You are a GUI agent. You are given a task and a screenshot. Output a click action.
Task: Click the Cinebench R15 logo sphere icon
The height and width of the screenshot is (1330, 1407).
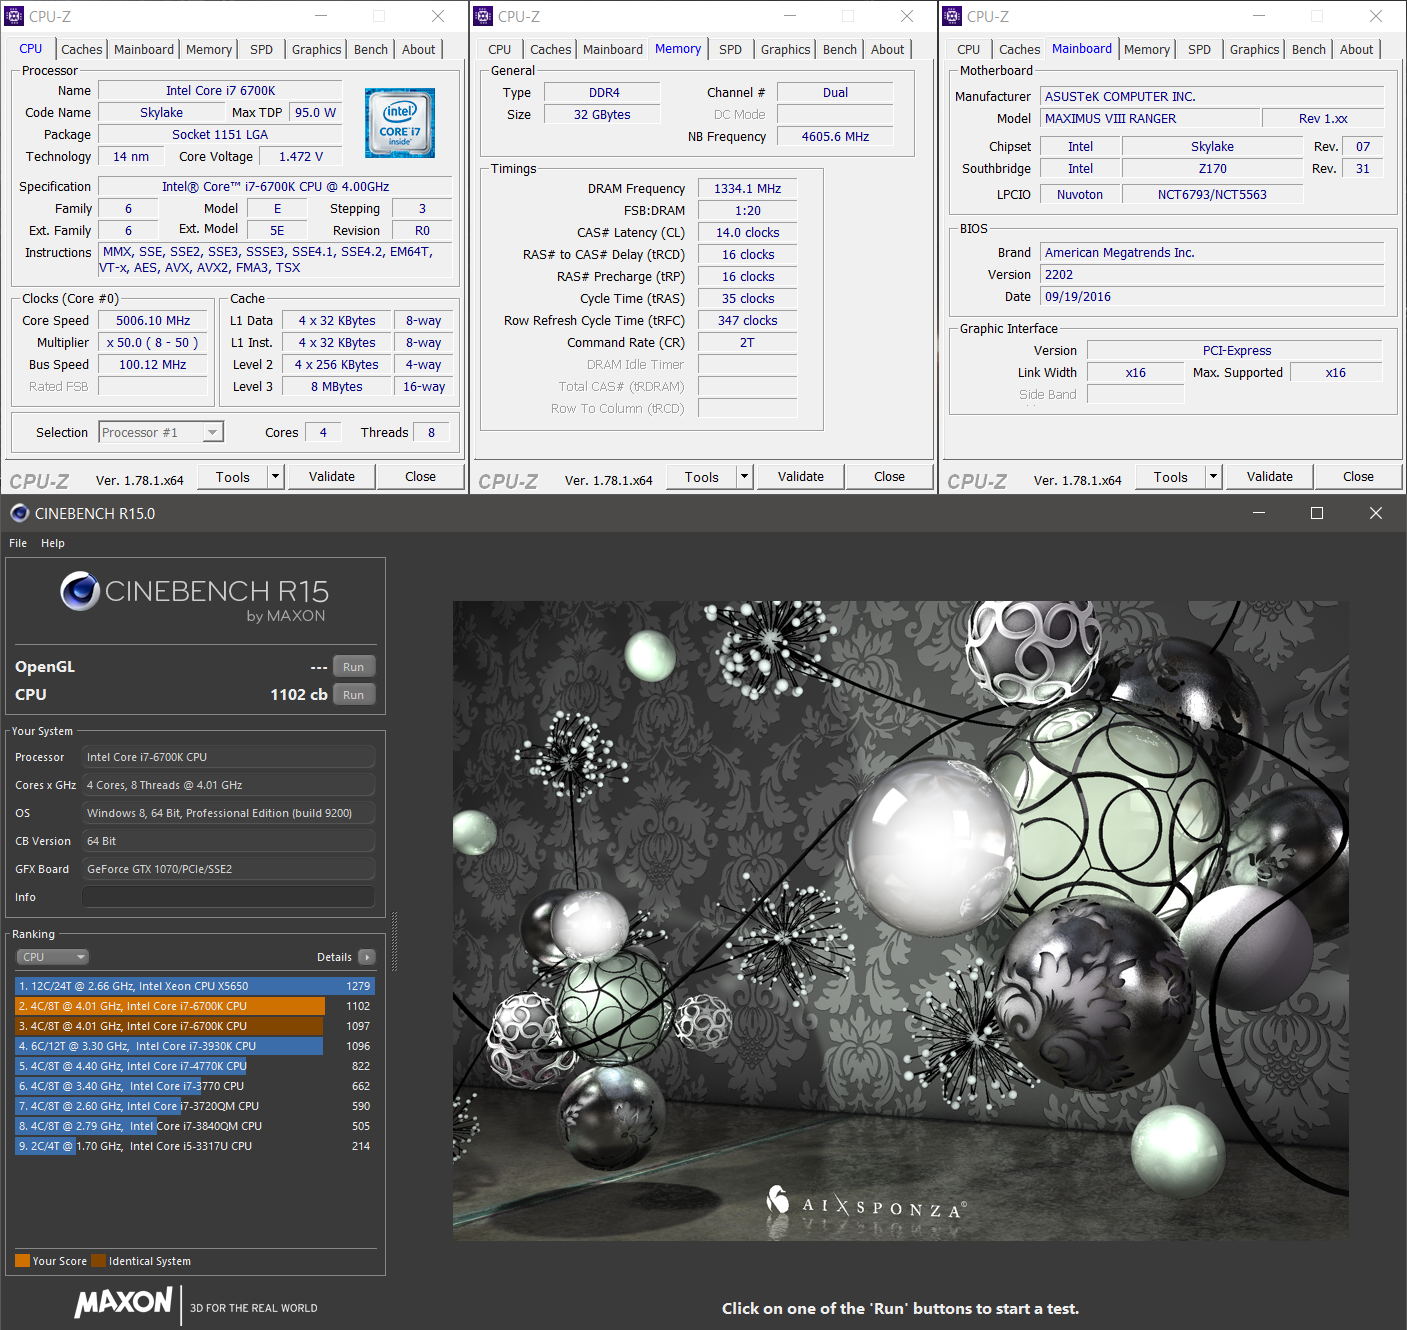tap(80, 591)
